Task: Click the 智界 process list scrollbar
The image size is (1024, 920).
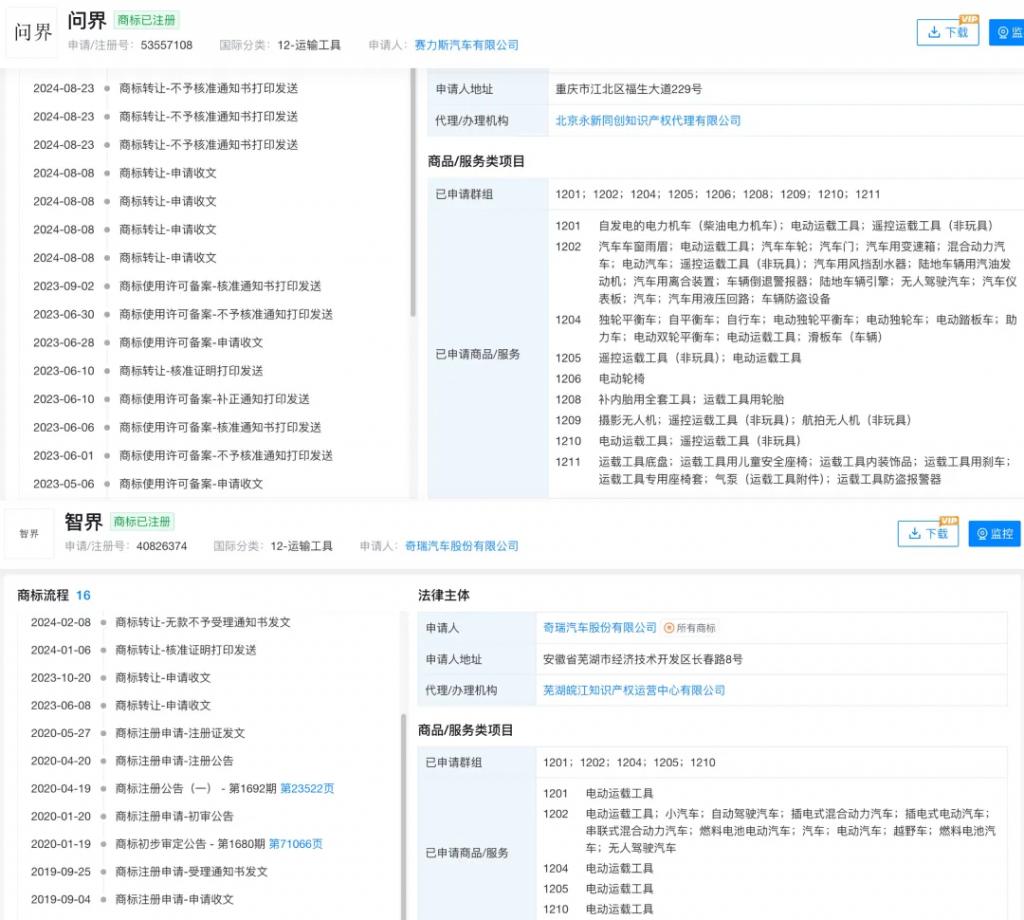Action: [404, 816]
